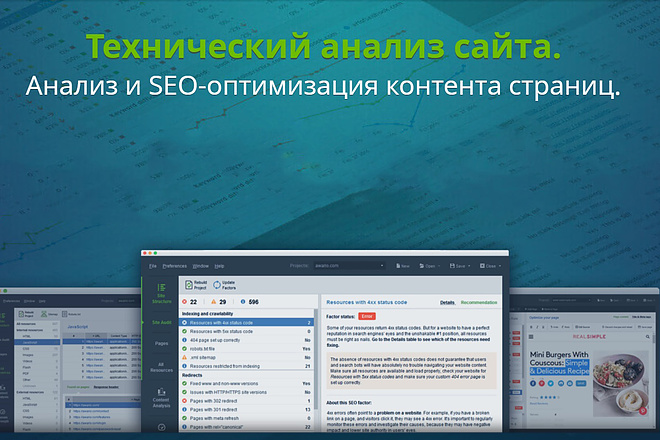Select Pages in the center sidebar
The image size is (660, 440).
pyautogui.click(x=162, y=344)
